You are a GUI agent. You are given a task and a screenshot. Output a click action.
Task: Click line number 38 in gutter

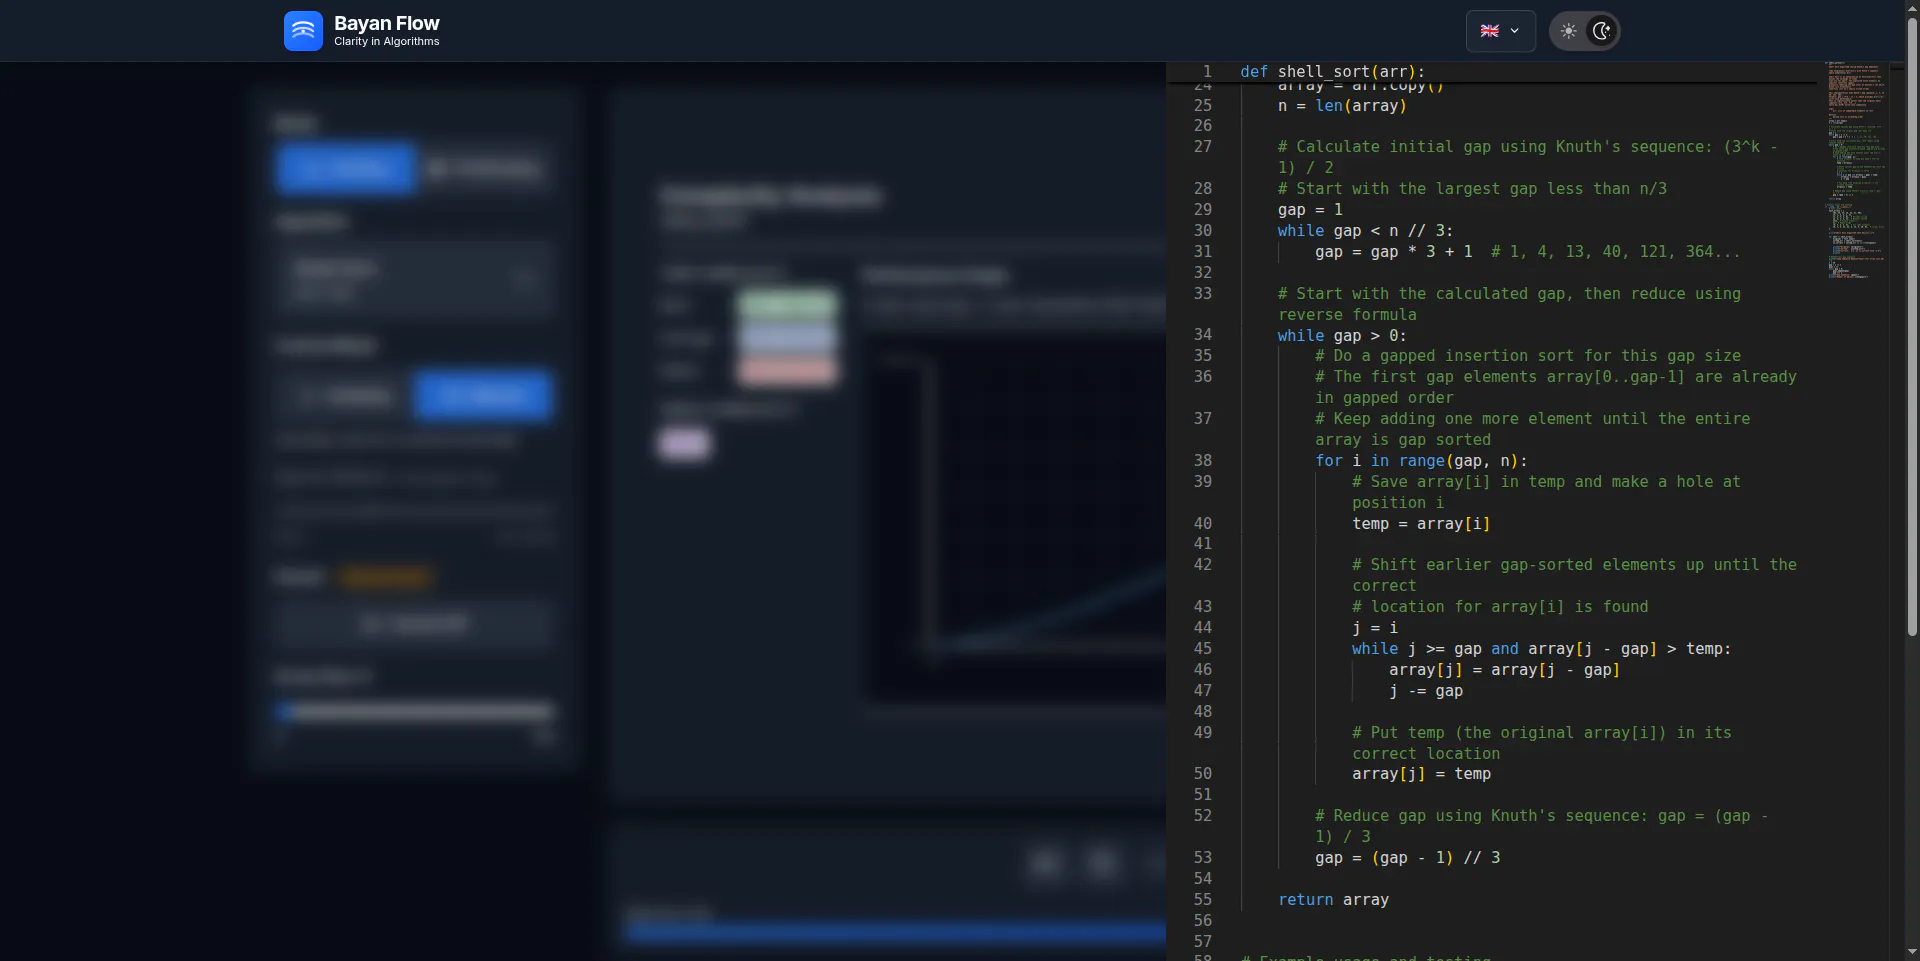click(x=1203, y=461)
